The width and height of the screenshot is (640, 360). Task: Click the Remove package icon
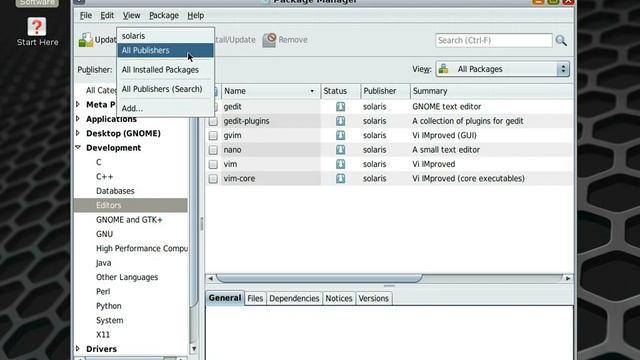tap(269, 40)
